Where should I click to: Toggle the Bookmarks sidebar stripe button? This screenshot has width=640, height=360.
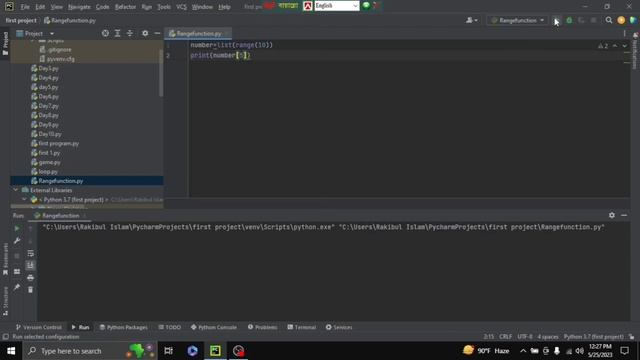[5, 259]
